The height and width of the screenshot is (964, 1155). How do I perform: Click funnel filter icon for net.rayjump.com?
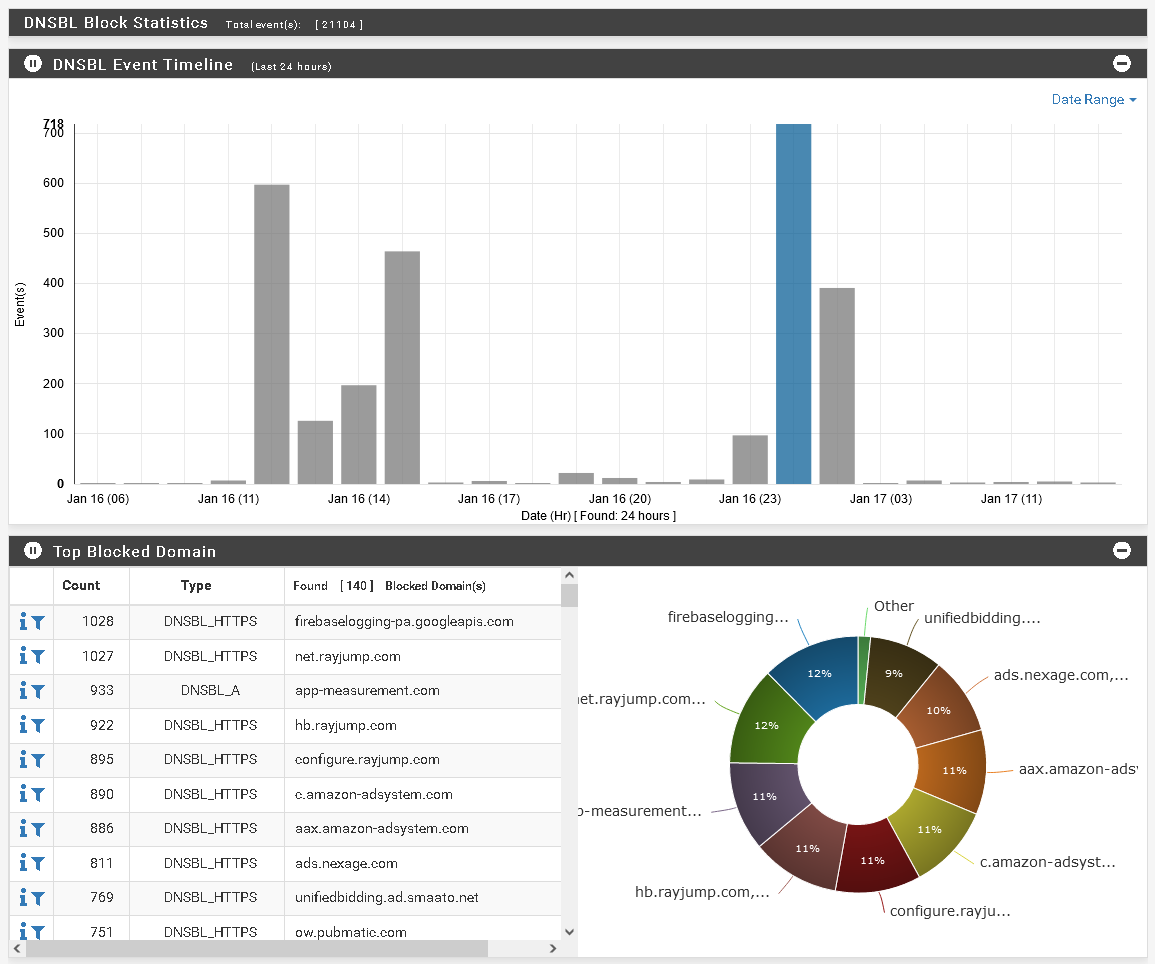tap(38, 657)
